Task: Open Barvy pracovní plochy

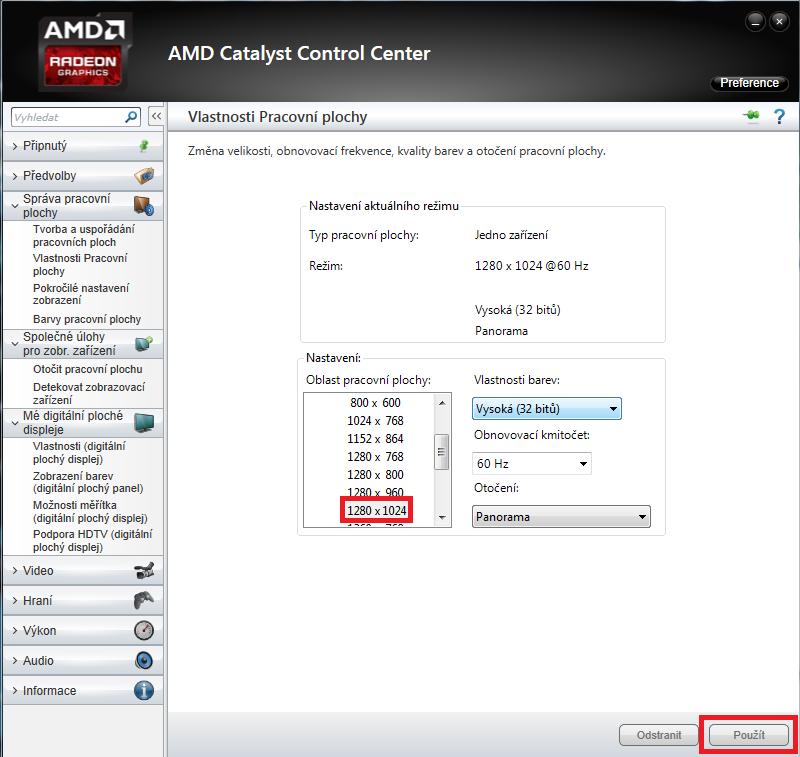Action: 87,319
